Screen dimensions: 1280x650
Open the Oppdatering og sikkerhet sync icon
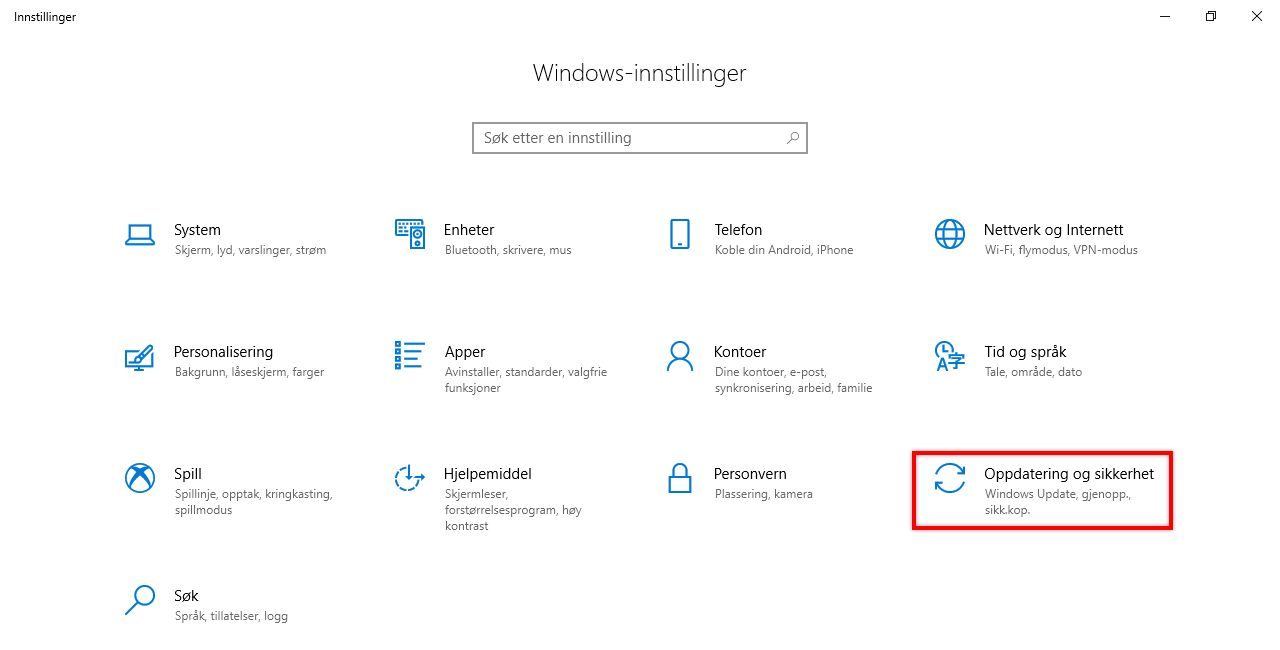[x=950, y=478]
